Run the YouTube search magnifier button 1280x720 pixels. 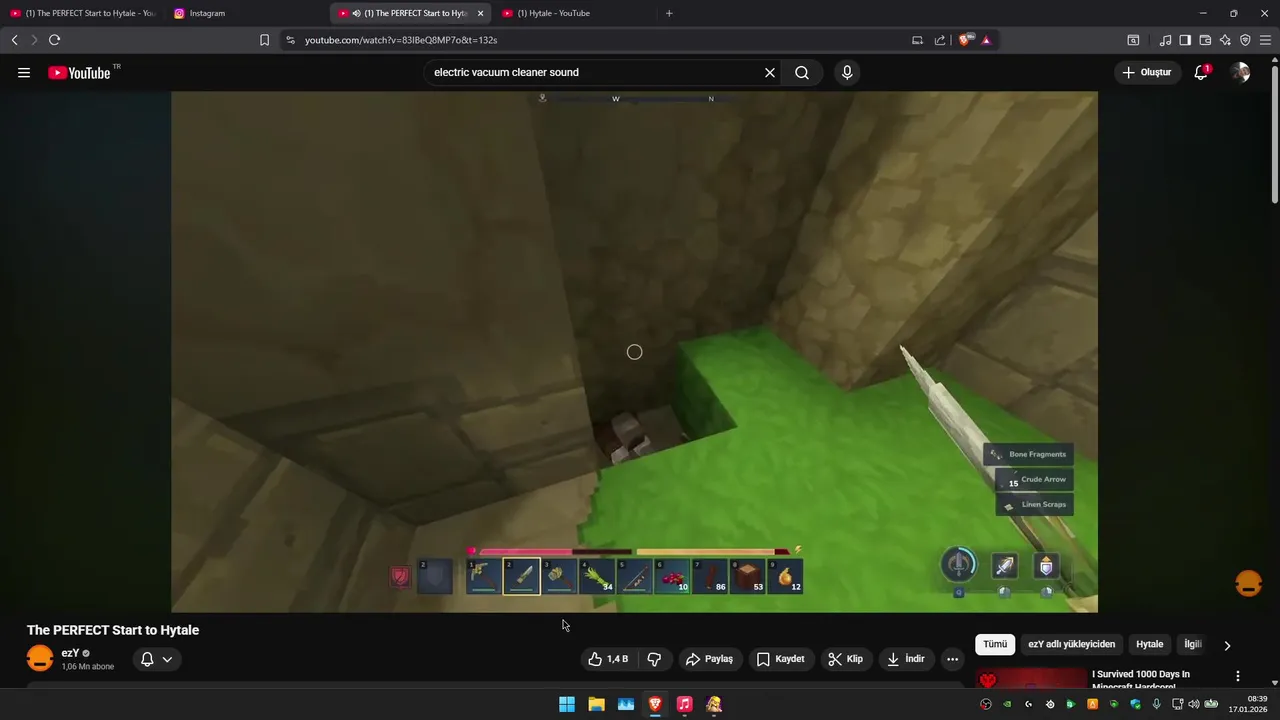[x=802, y=73]
